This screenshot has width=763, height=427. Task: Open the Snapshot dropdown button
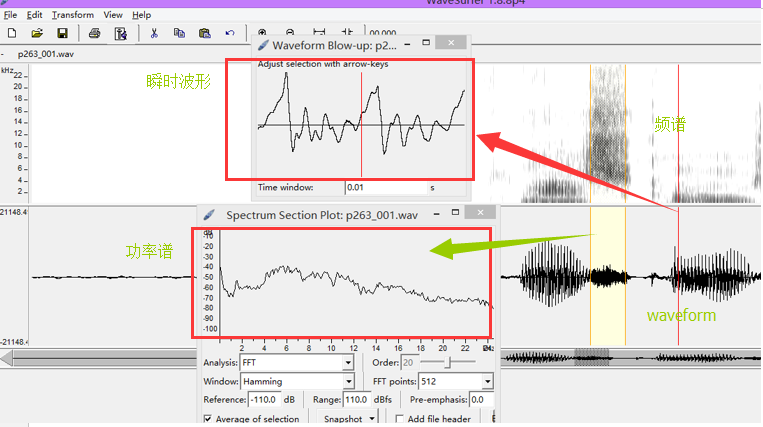pos(348,418)
